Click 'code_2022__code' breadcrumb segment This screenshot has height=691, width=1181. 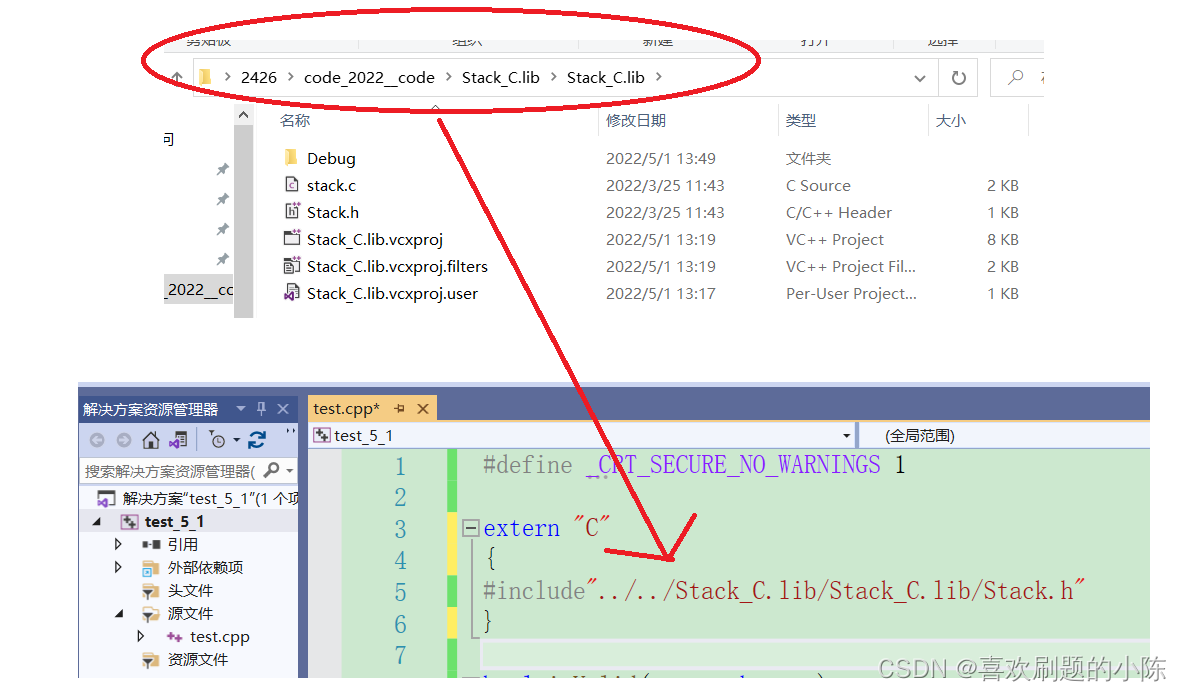pos(369,78)
